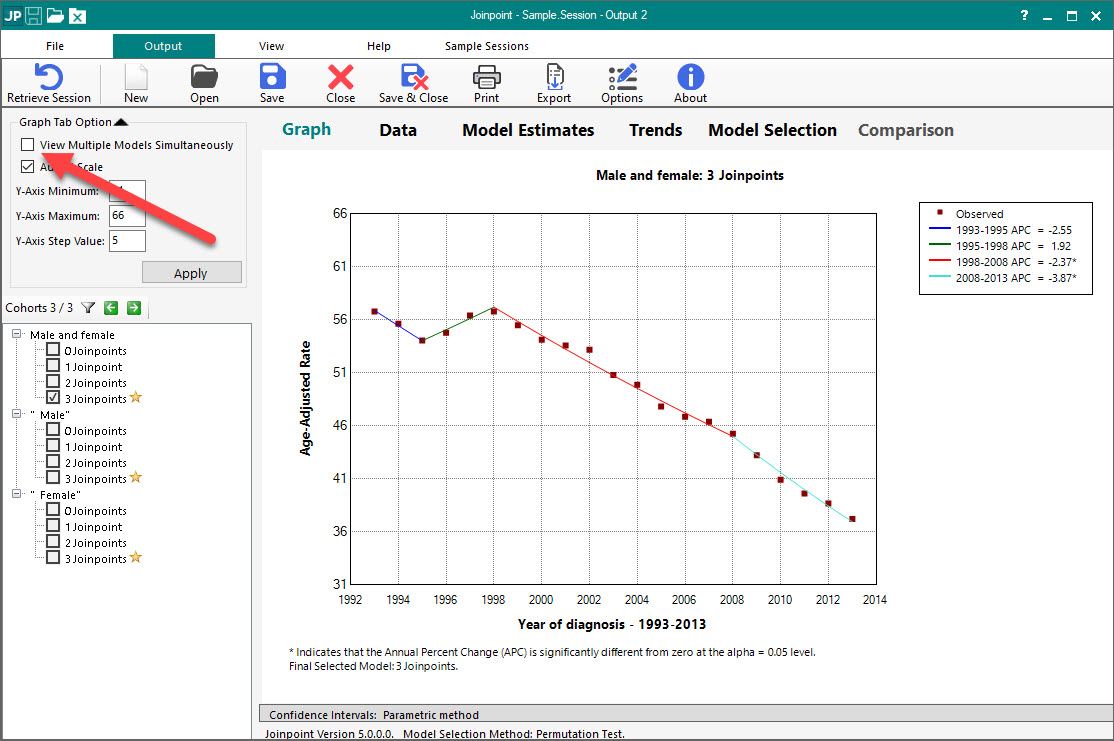Click the Cohorts 3 / 3 label
This screenshot has height=741, width=1114.
pos(39,308)
